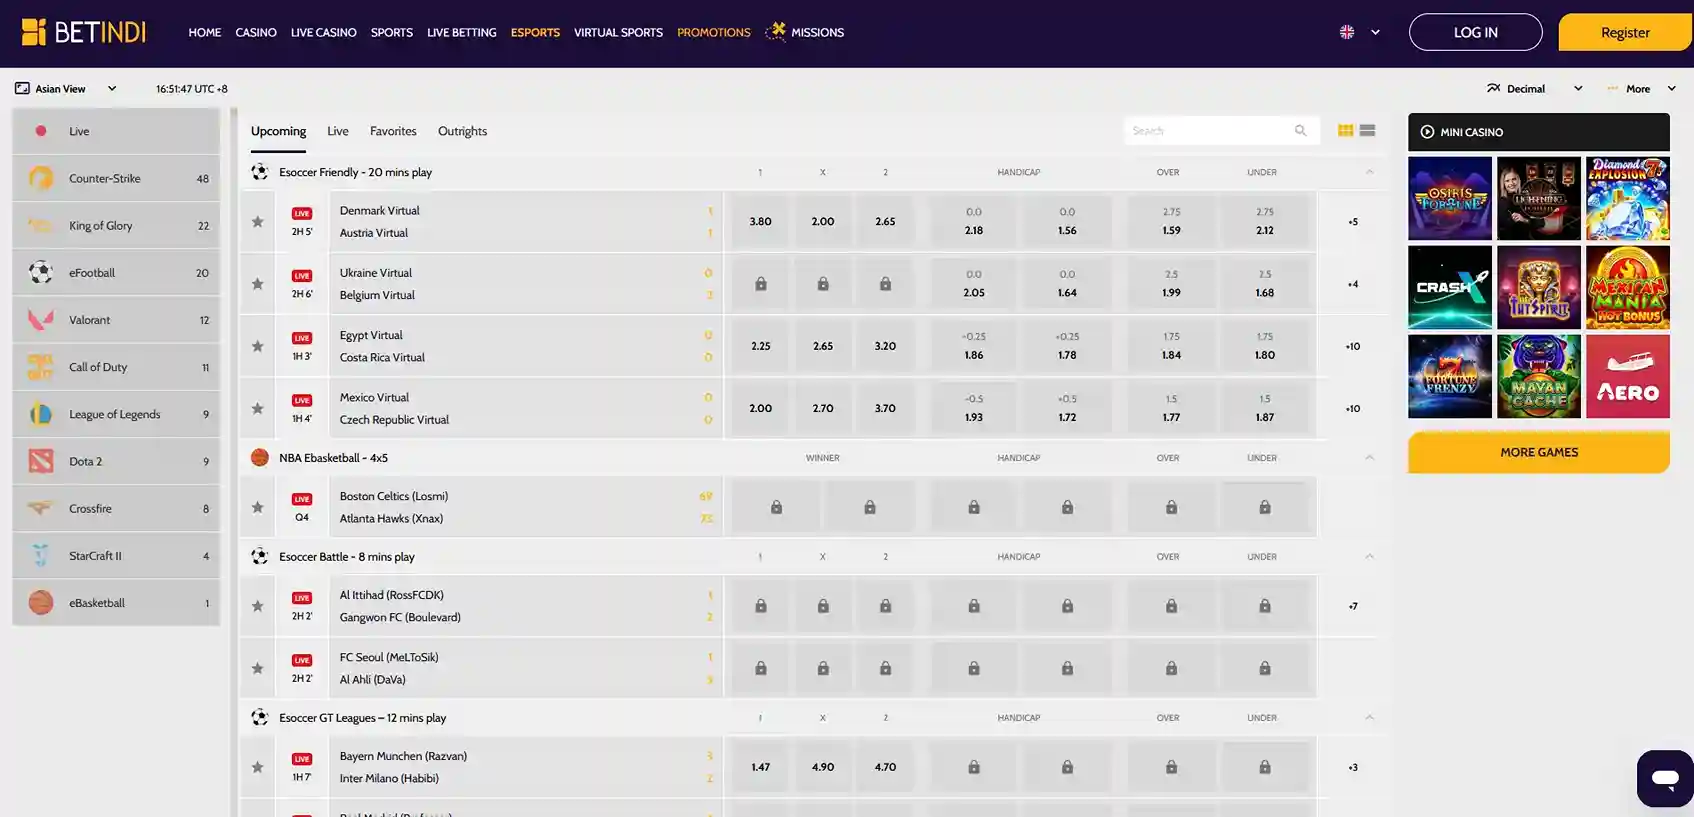This screenshot has width=1694, height=817.
Task: Switch to grid layout view icon
Action: [1345, 131]
